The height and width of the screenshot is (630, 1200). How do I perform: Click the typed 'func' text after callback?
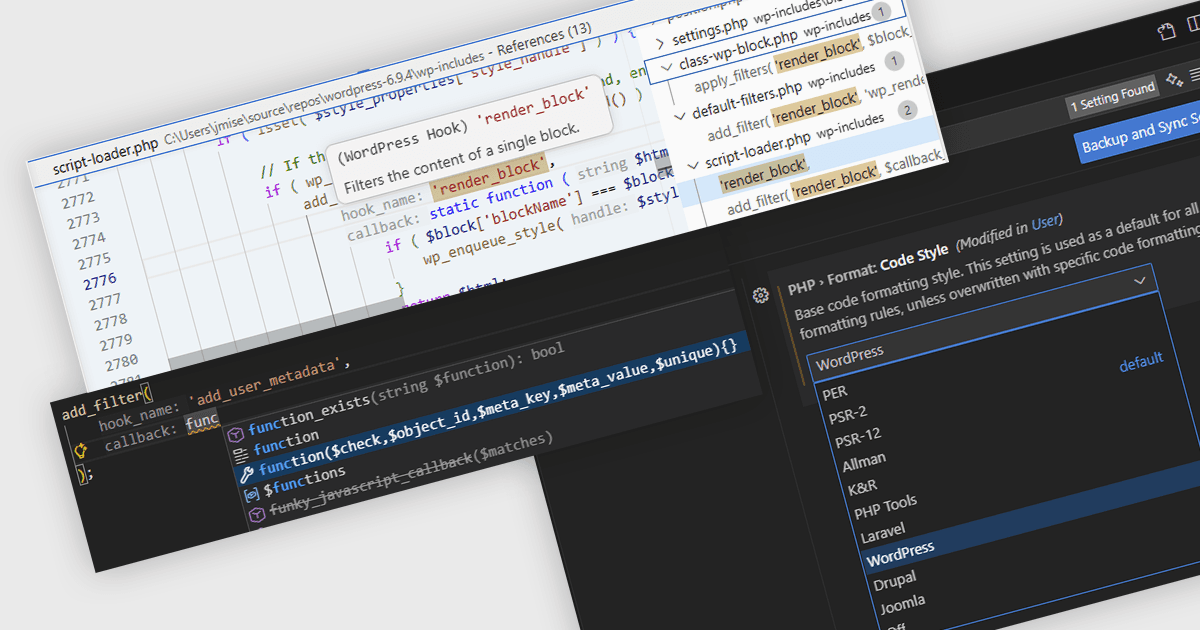203,420
